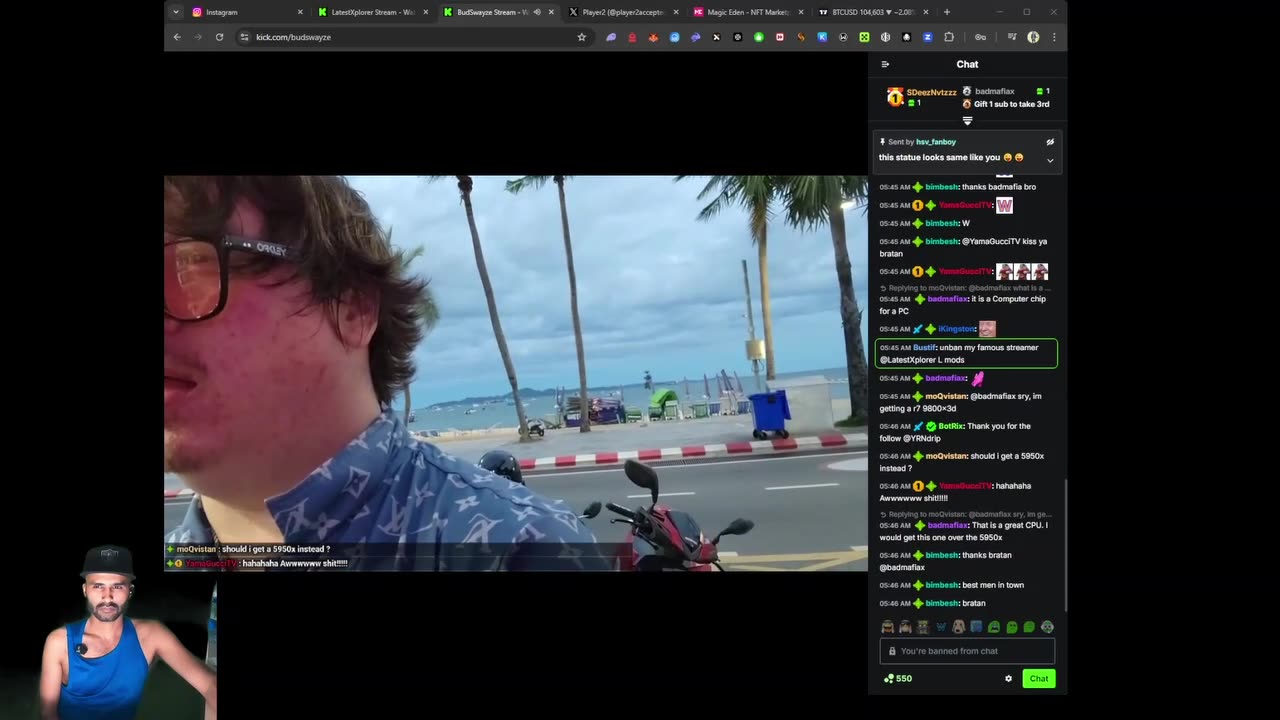1280x720 pixels.
Task: Reload the kick.com page
Action: click(219, 37)
